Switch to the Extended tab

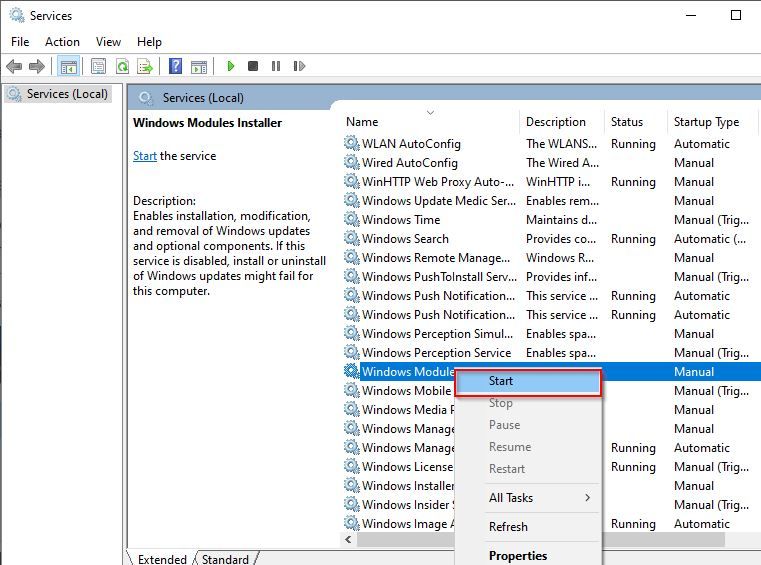(162, 559)
